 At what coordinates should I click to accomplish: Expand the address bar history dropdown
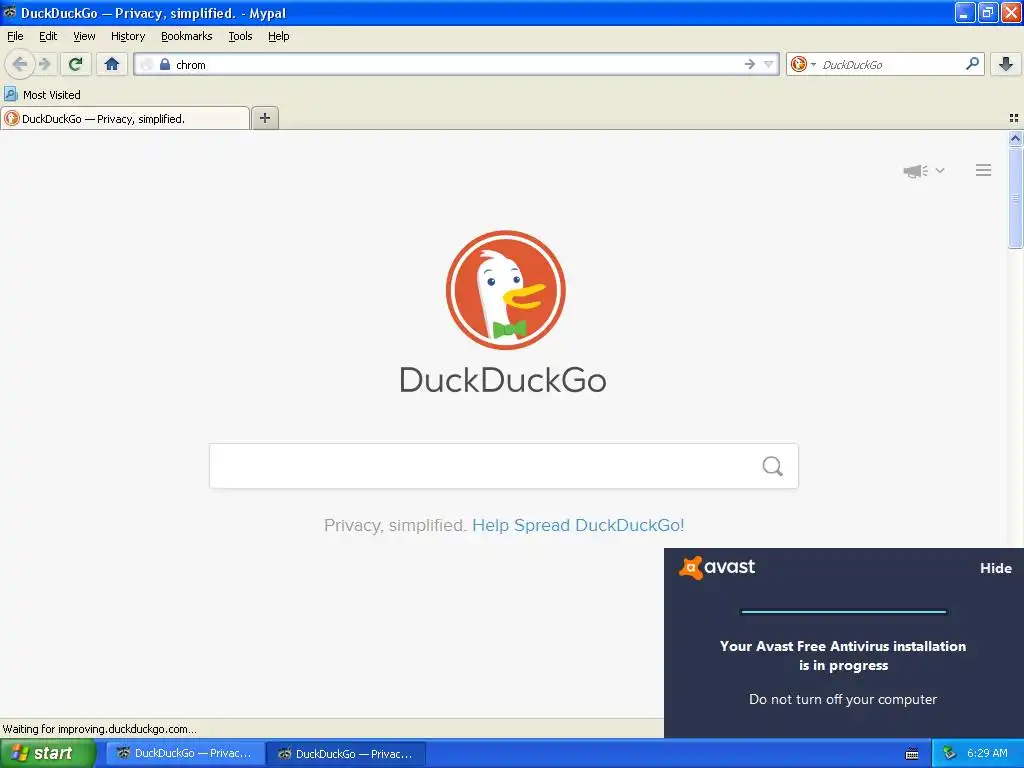(769, 64)
